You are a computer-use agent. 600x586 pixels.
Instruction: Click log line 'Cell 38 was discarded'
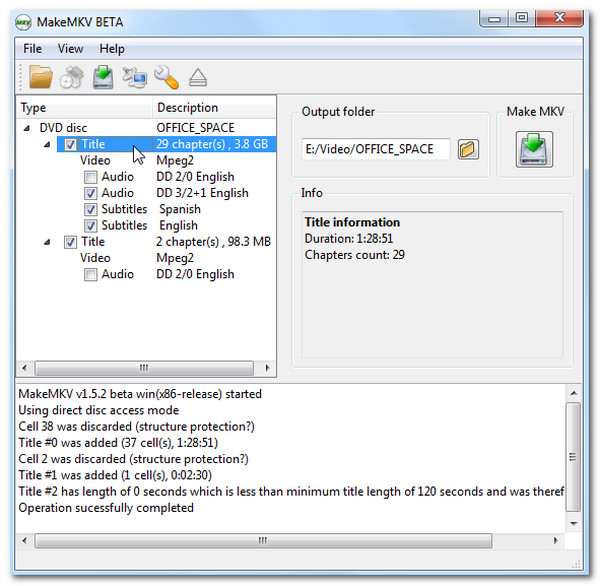point(136,426)
